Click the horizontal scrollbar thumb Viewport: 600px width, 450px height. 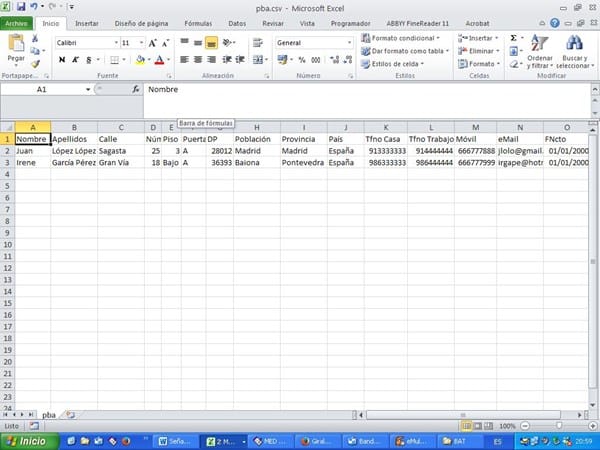[x=463, y=415]
